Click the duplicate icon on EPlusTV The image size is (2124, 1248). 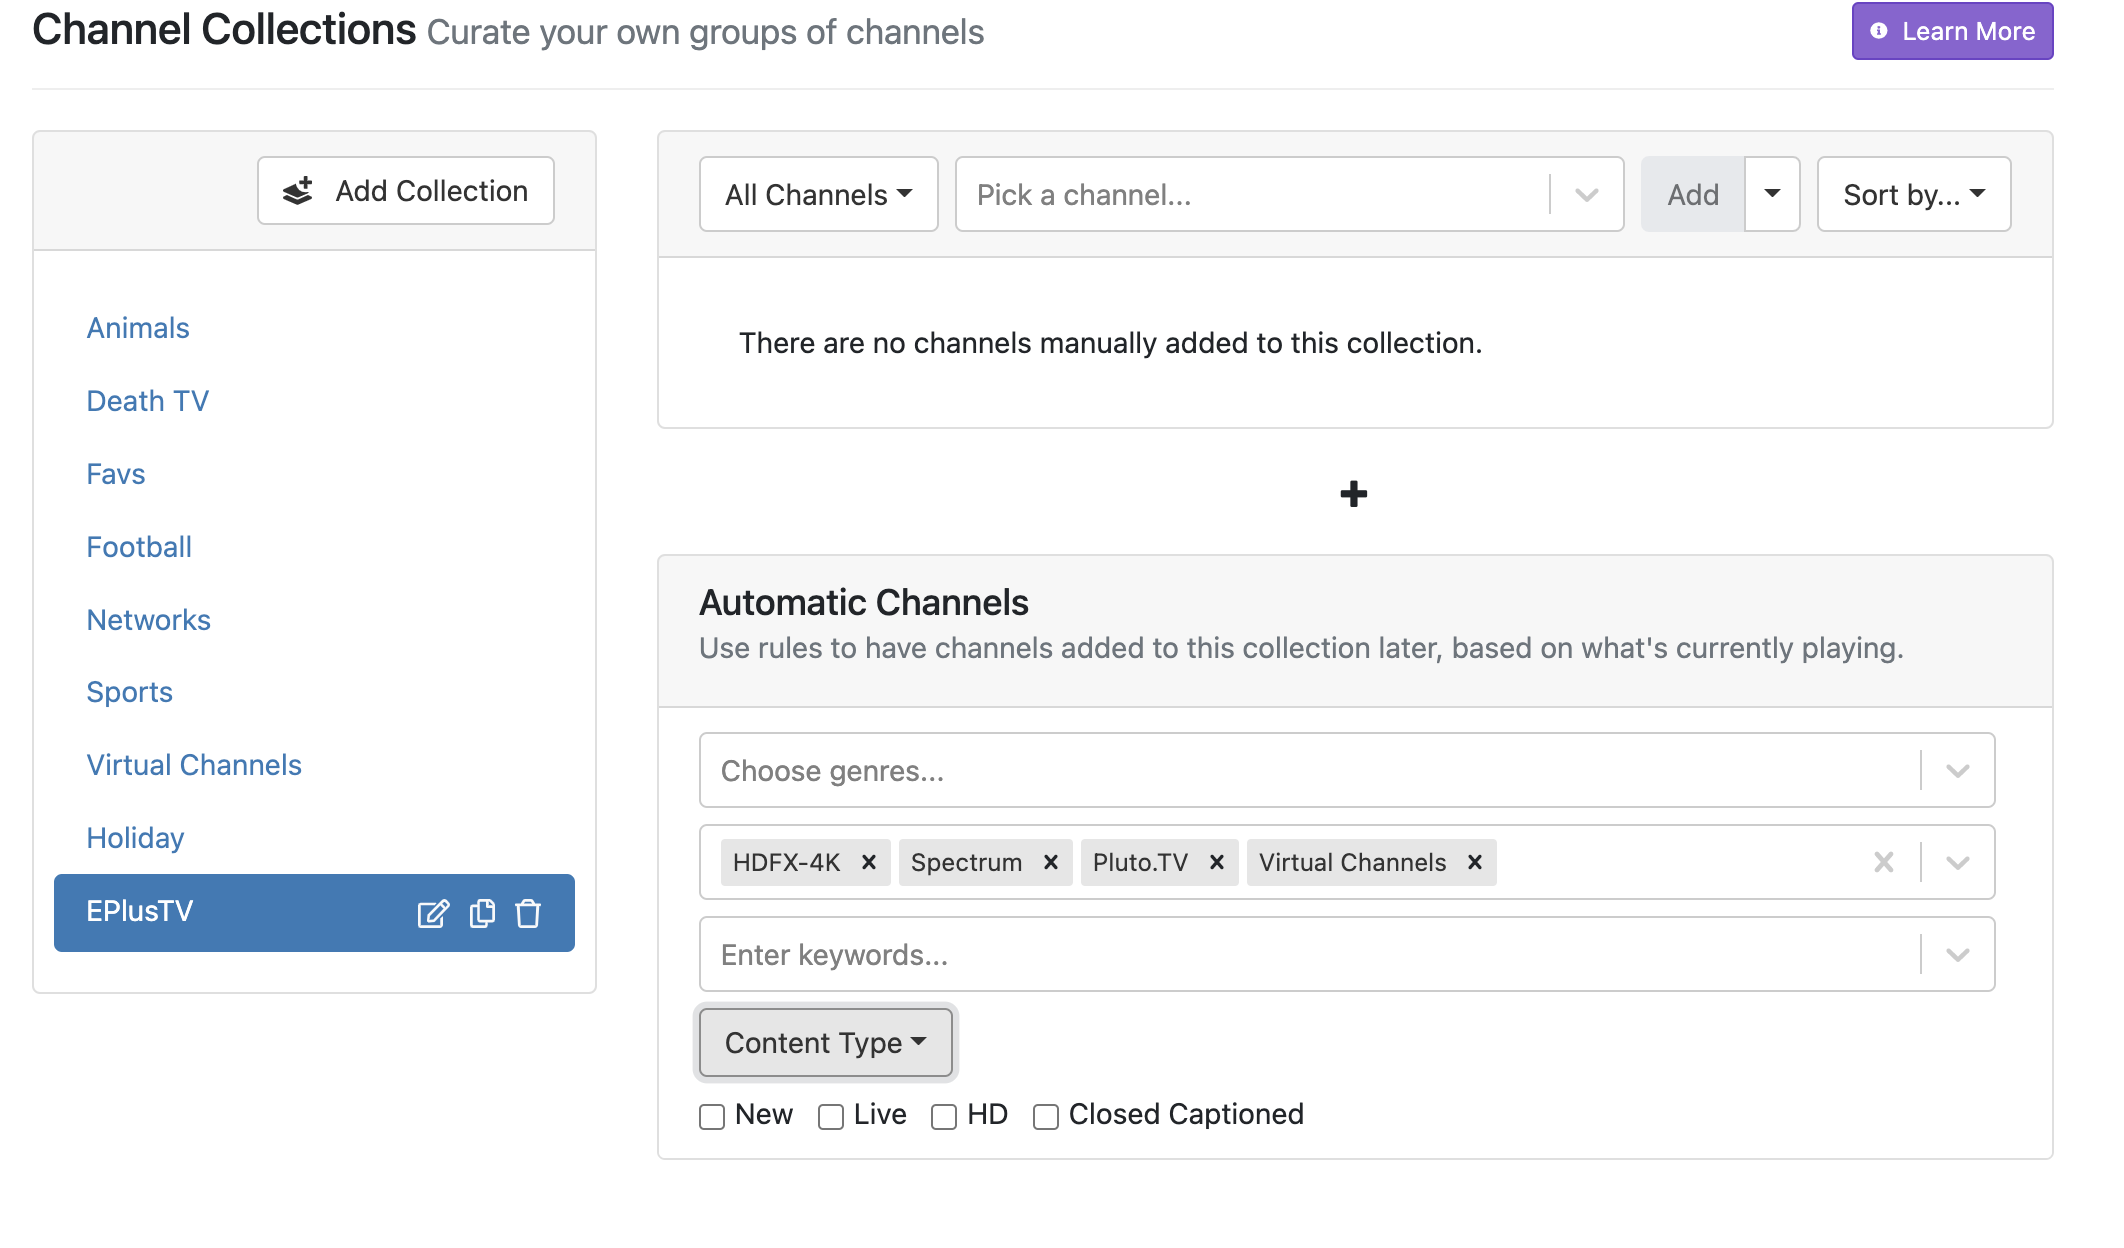coord(482,913)
